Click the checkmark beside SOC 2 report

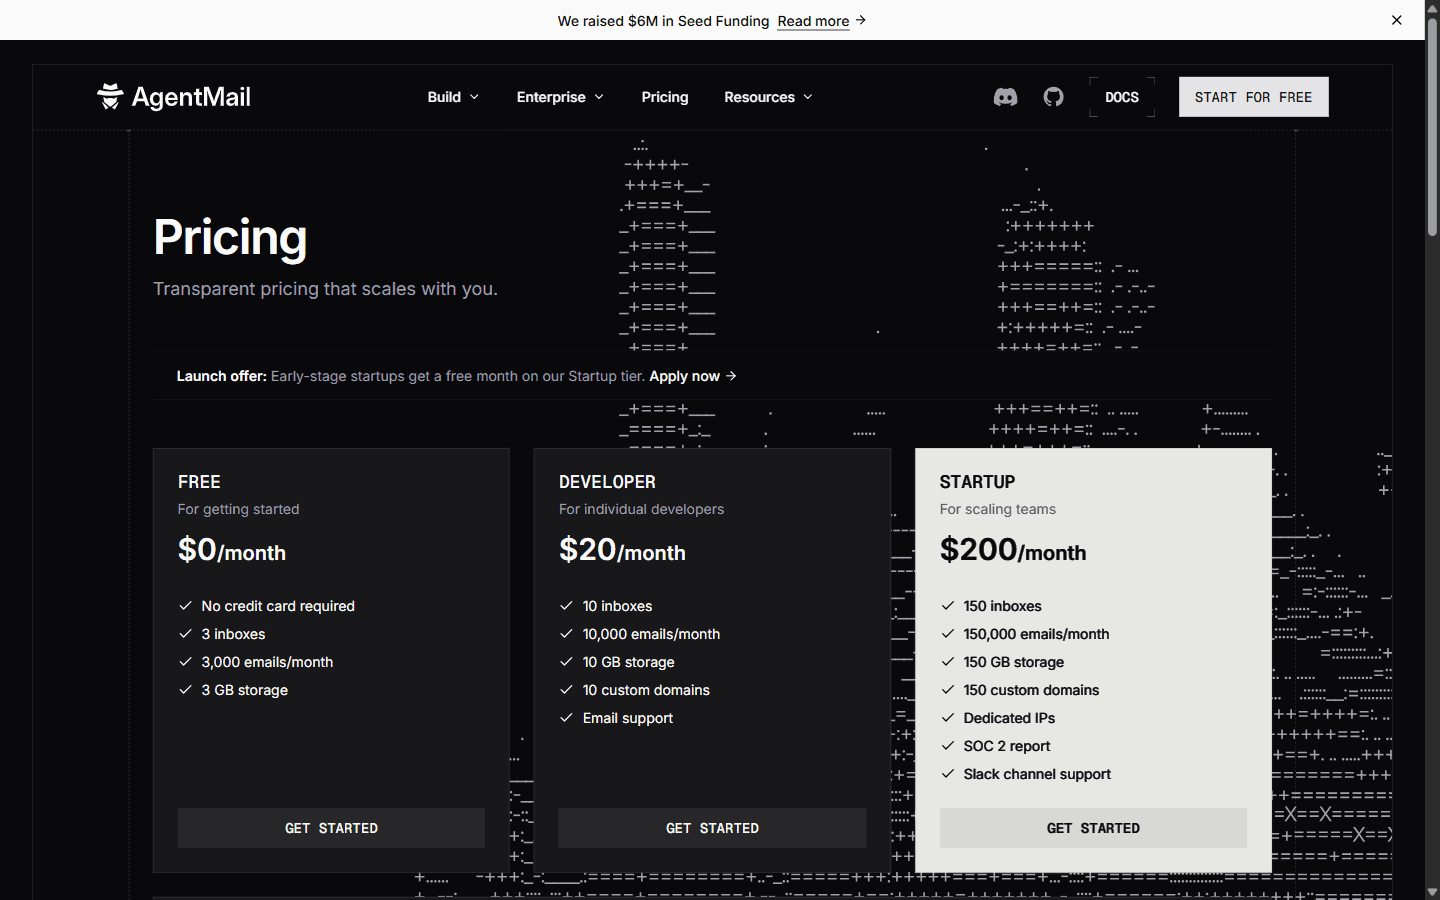pos(947,746)
